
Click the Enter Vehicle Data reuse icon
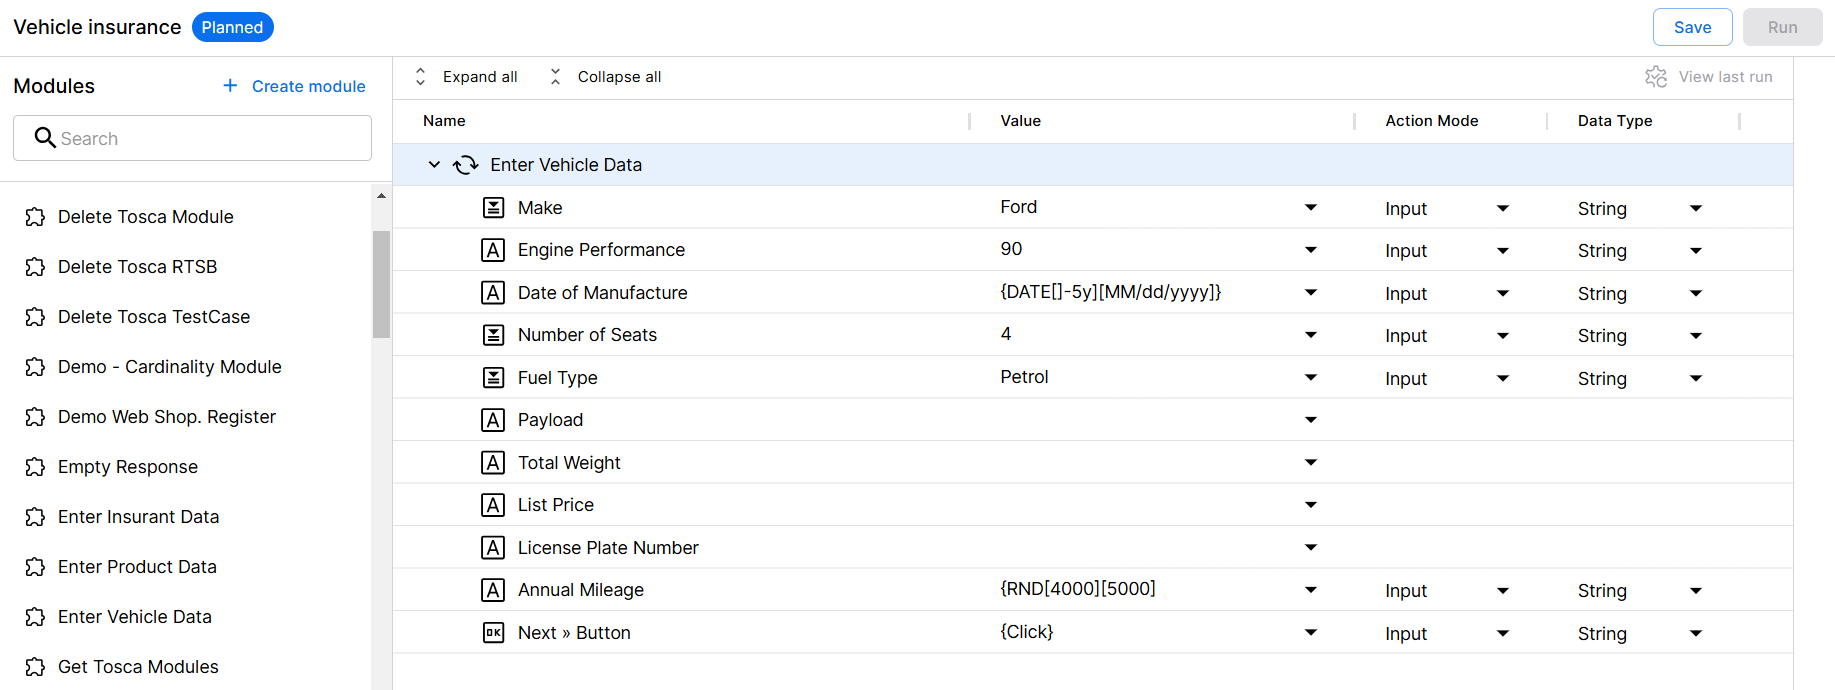pyautogui.click(x=466, y=165)
